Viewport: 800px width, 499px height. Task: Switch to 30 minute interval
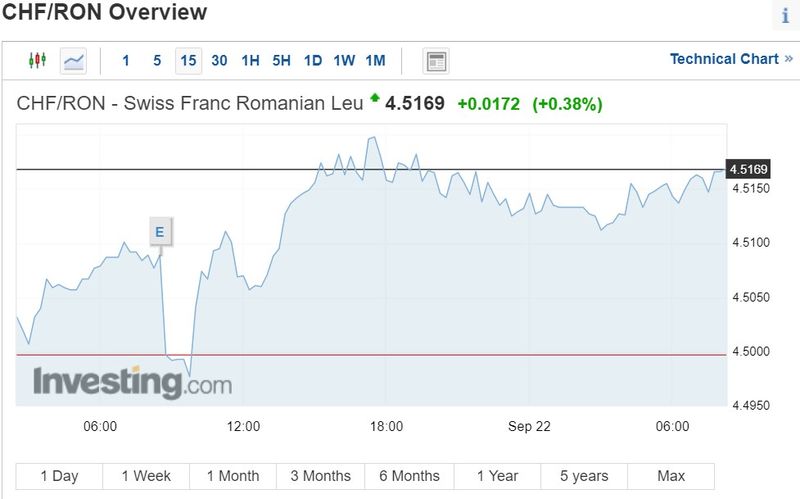219,61
